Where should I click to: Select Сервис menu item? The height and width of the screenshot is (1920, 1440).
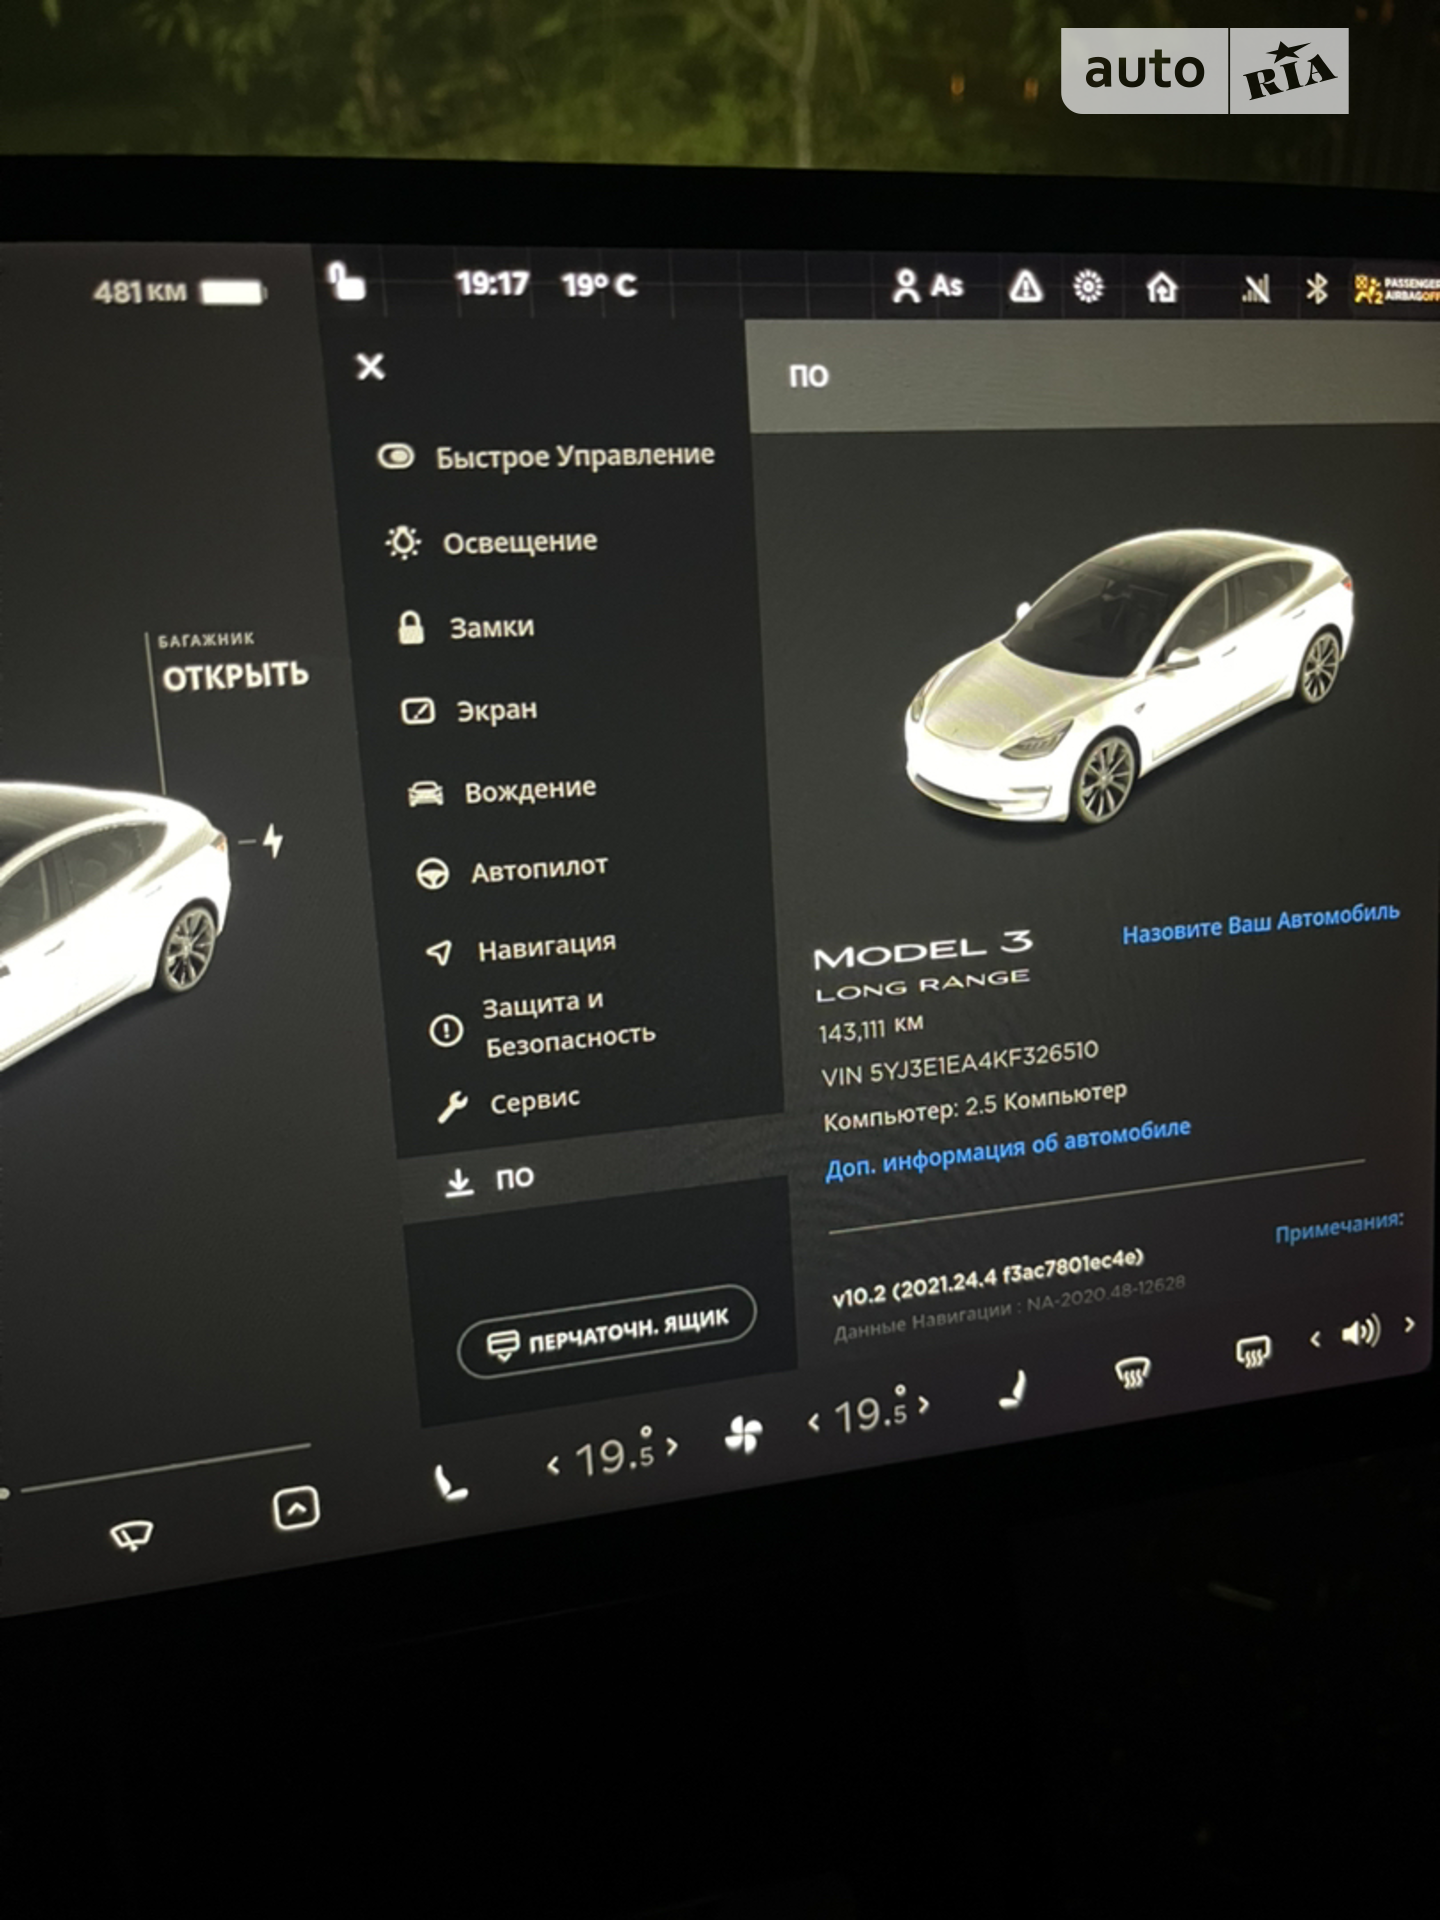pos(509,1103)
